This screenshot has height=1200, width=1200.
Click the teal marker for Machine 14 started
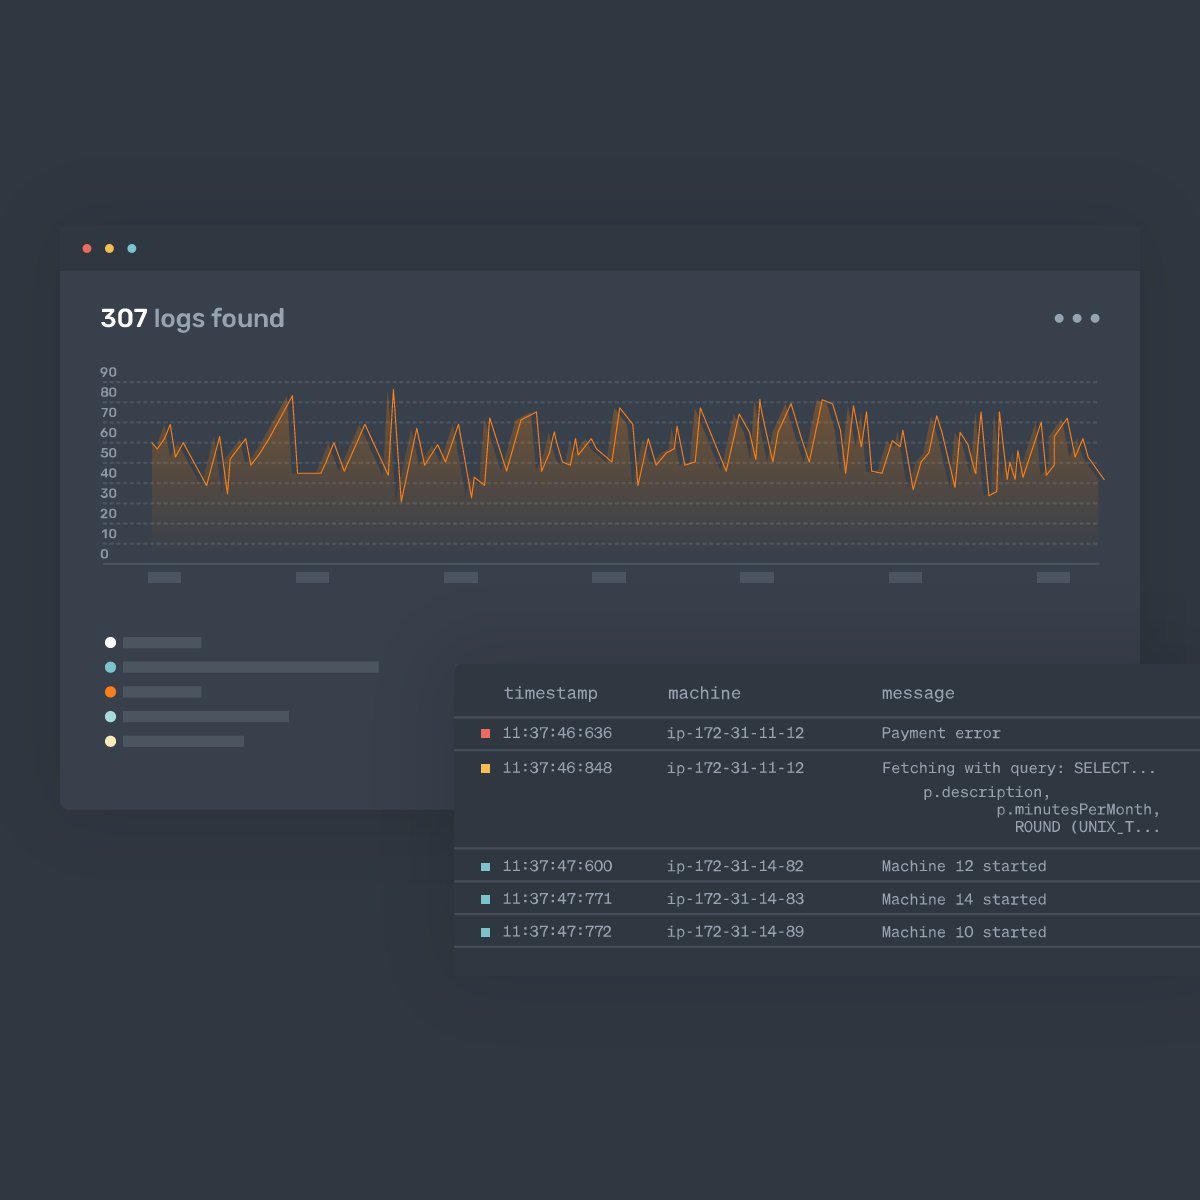click(x=485, y=899)
